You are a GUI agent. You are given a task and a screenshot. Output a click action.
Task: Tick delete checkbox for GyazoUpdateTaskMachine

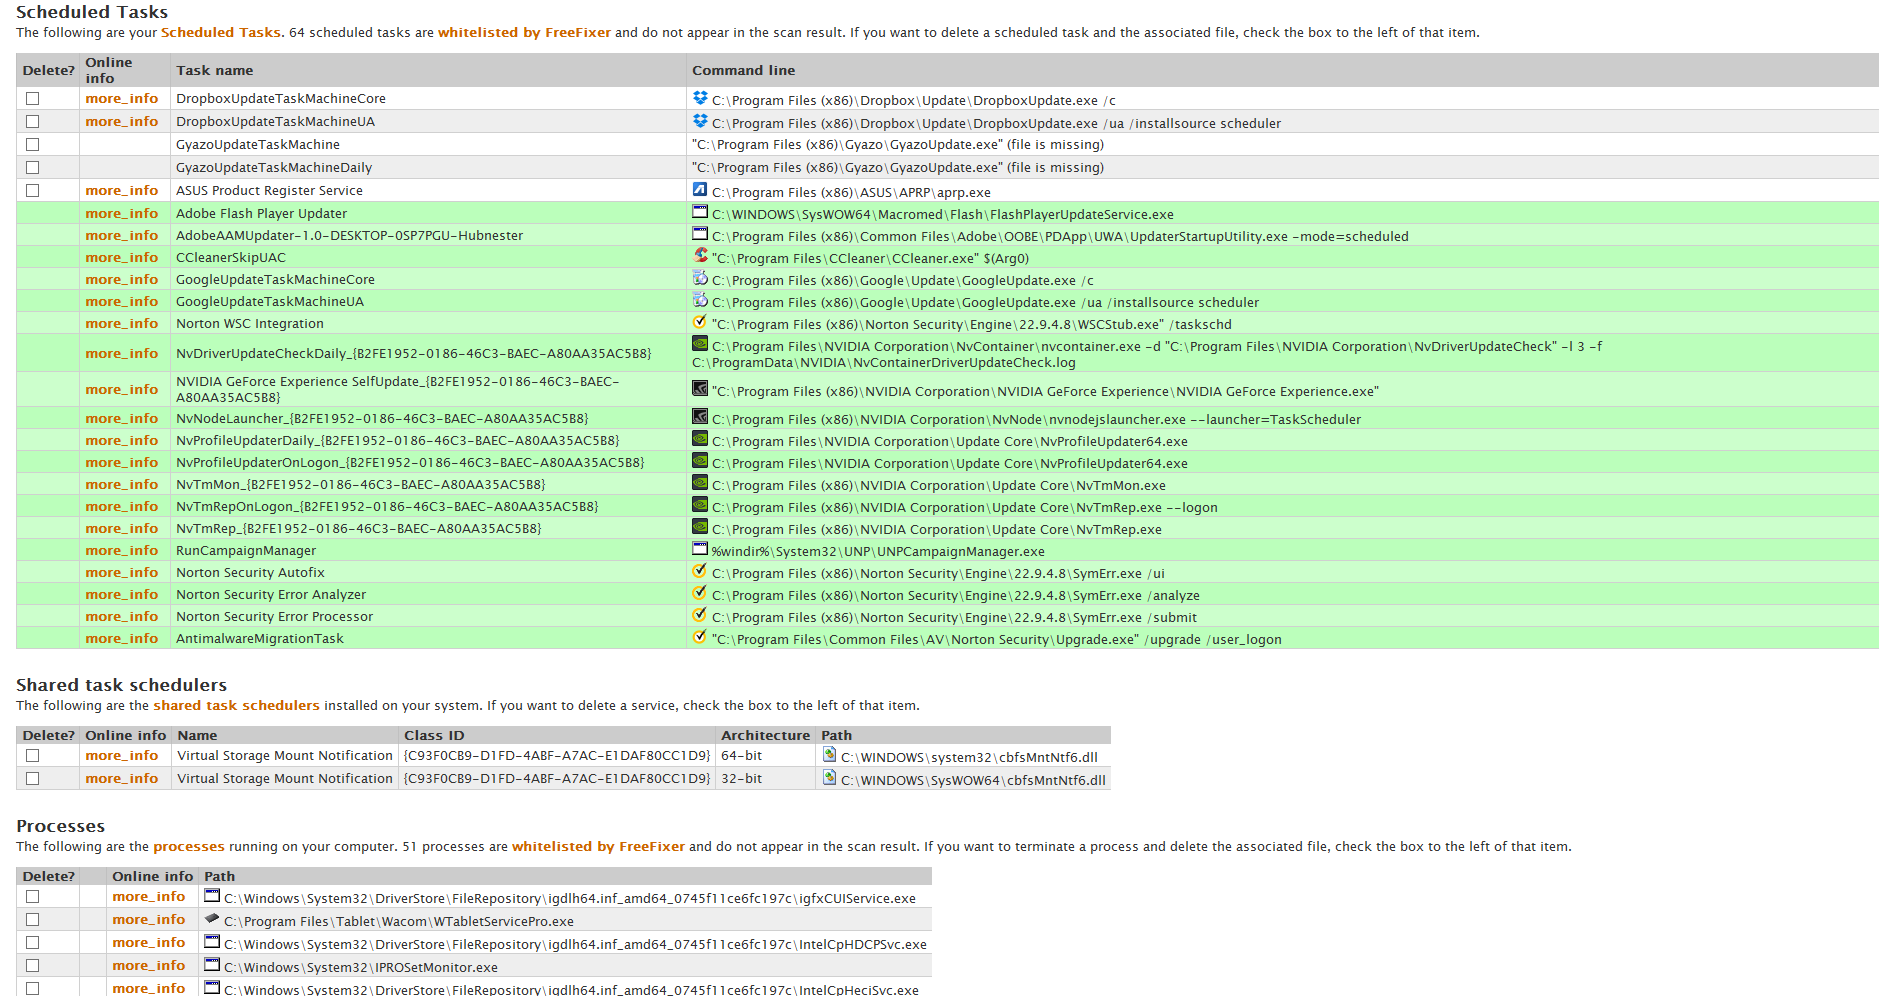tap(32, 145)
